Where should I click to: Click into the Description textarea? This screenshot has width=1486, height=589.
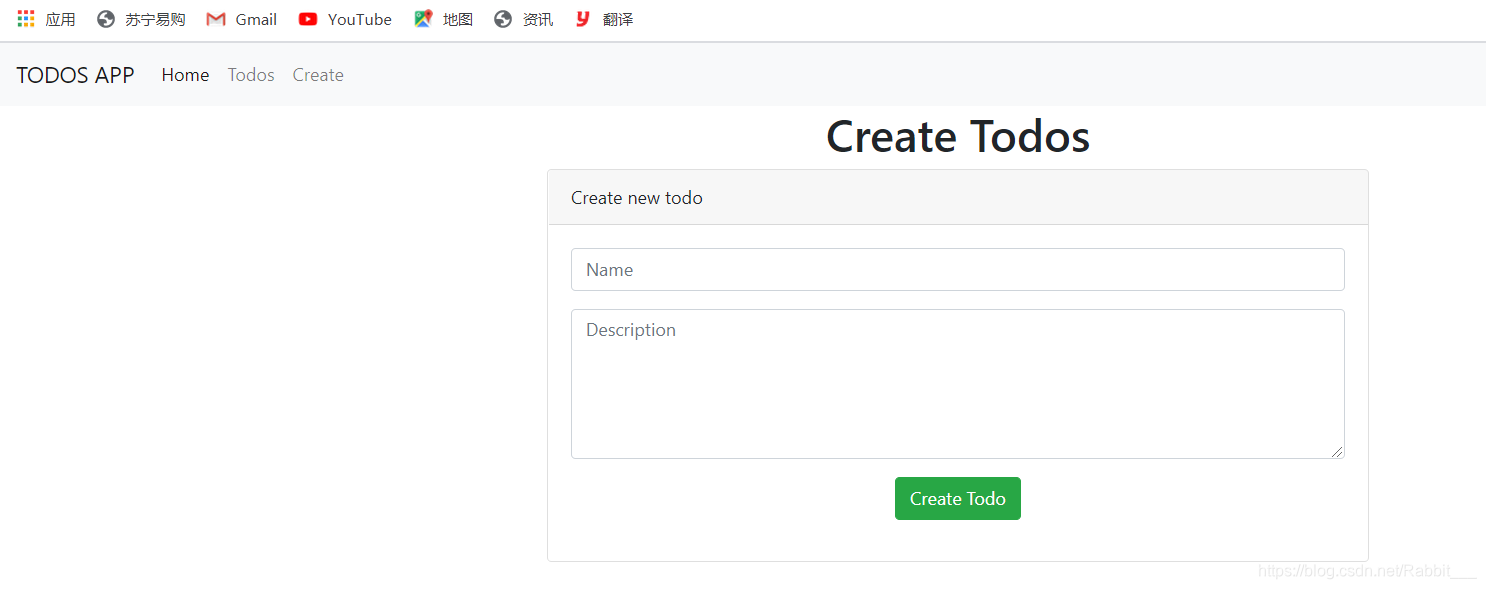point(957,384)
